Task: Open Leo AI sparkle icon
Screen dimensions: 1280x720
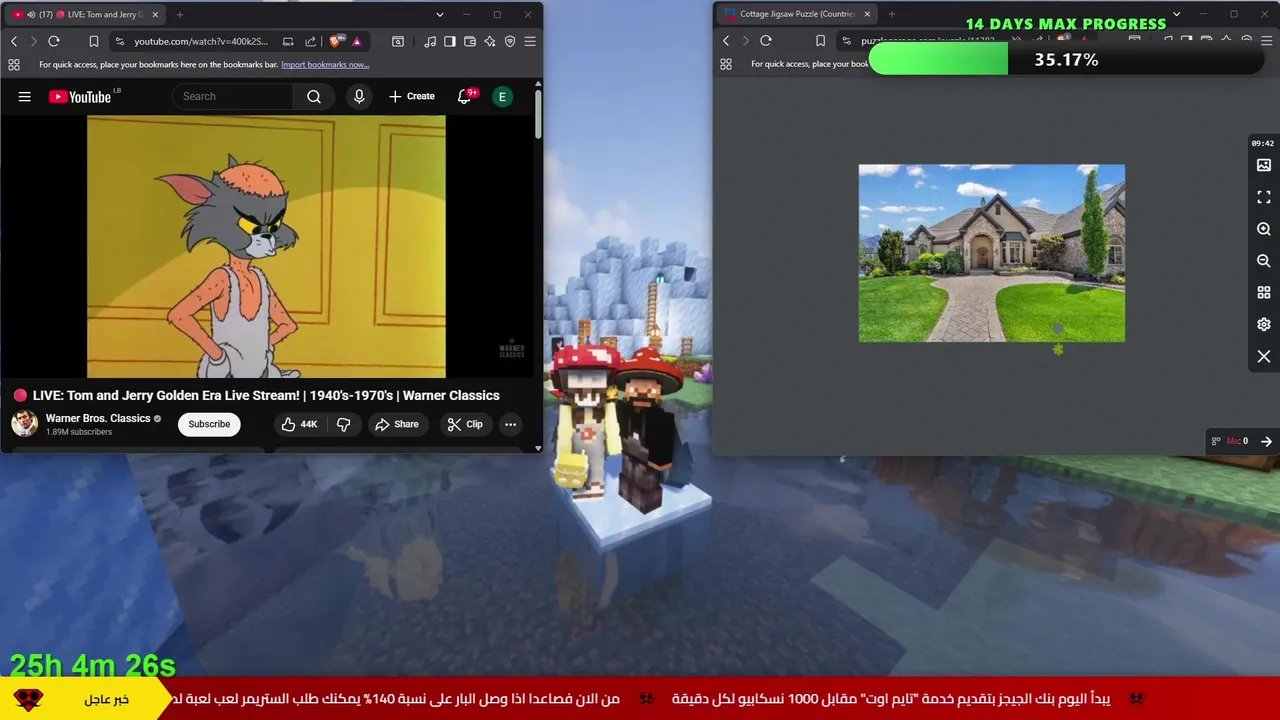Action: click(490, 41)
